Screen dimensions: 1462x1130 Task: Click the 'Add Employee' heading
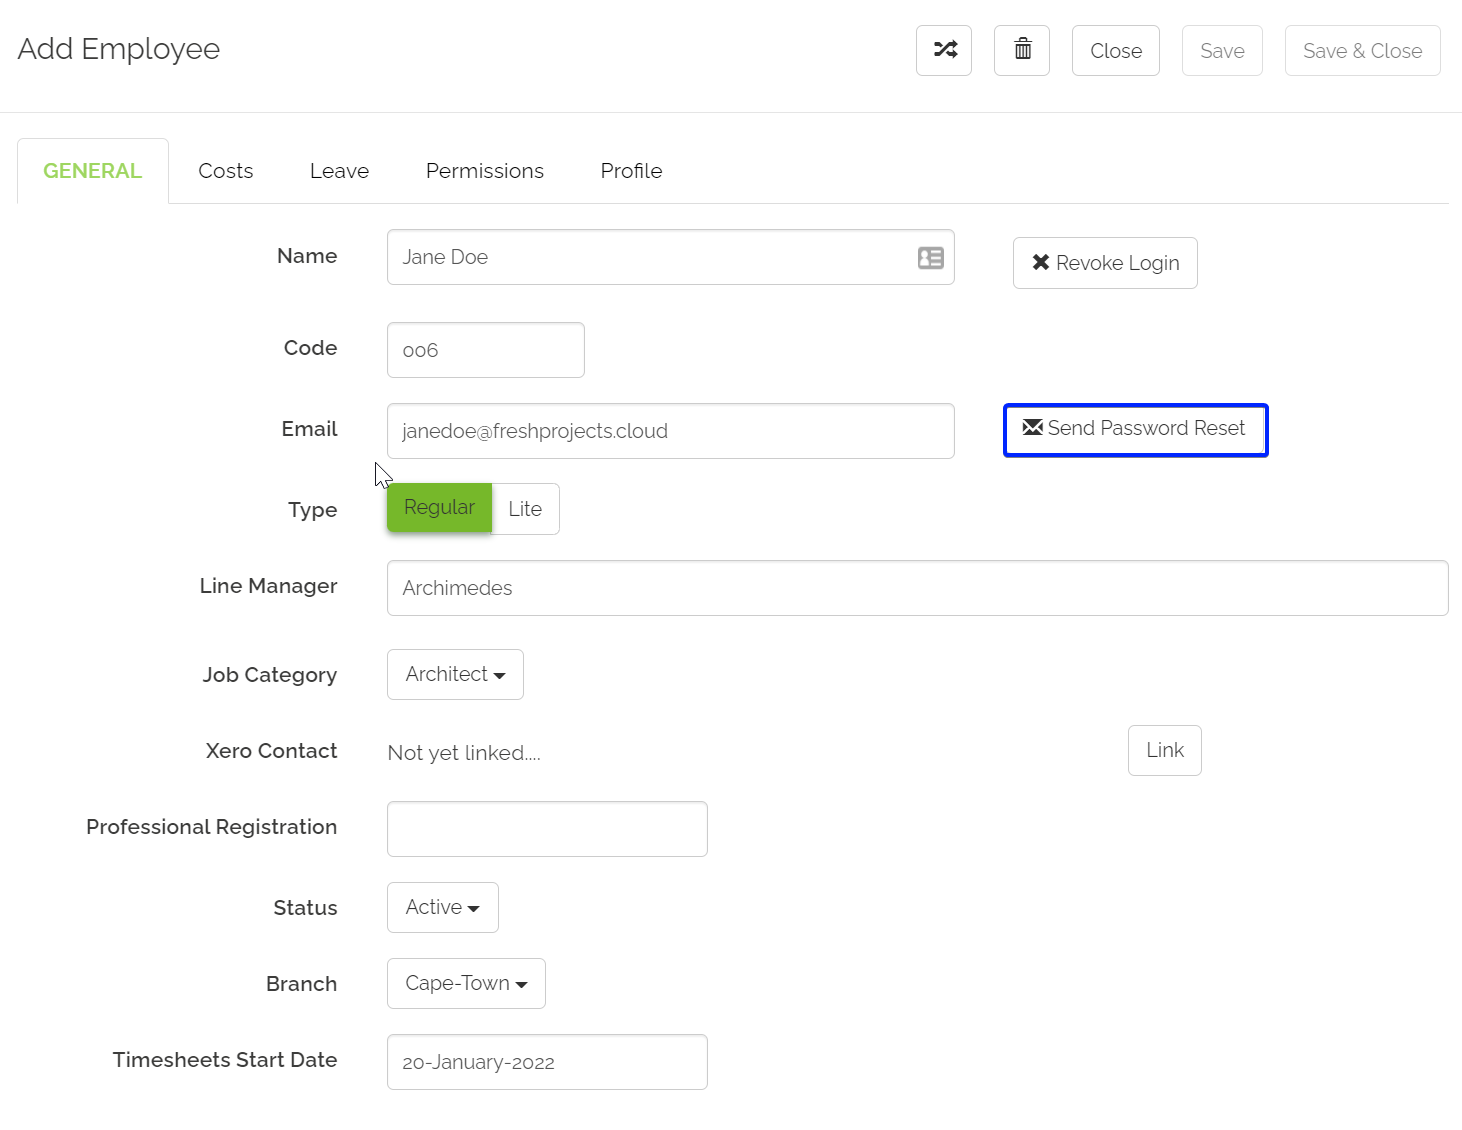pyautogui.click(x=119, y=49)
